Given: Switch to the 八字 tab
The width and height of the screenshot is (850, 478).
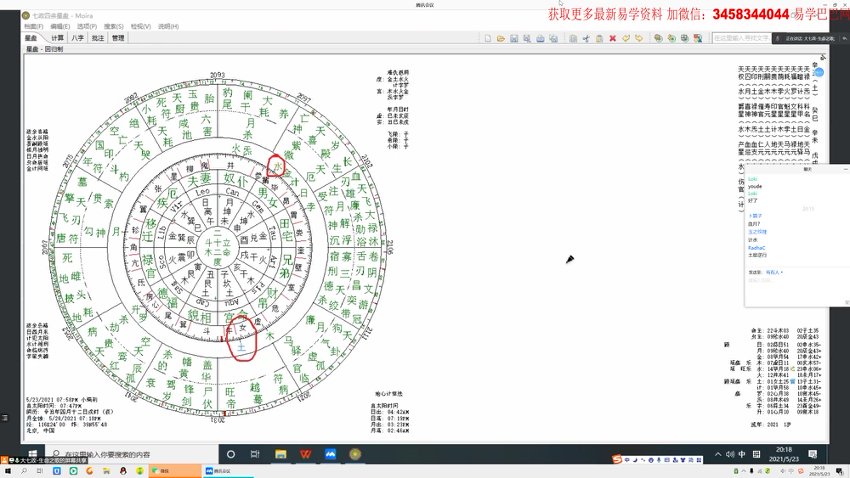Looking at the screenshot, I should tap(78, 38).
